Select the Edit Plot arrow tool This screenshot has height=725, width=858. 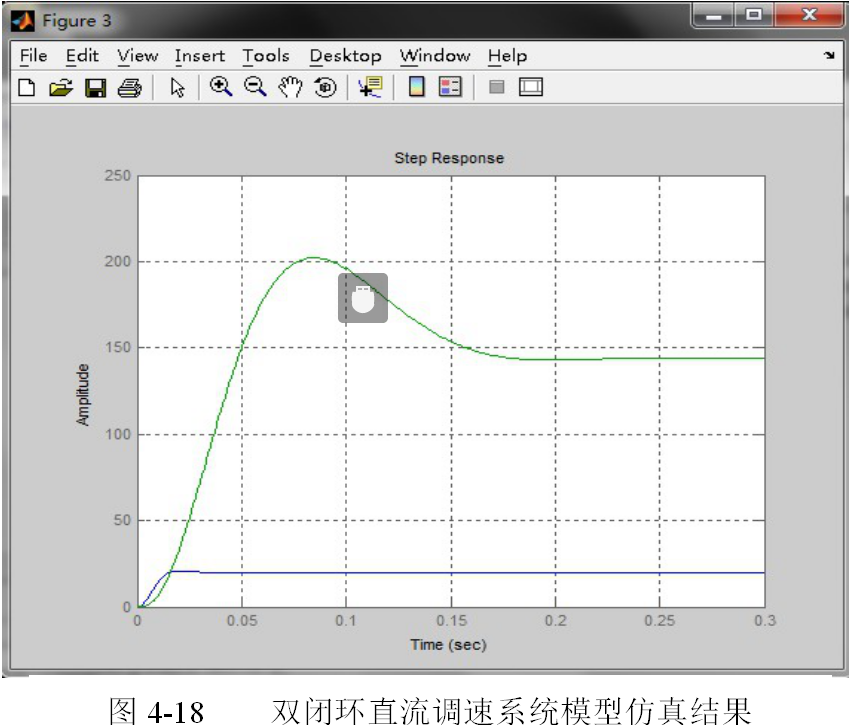pyautogui.click(x=177, y=88)
